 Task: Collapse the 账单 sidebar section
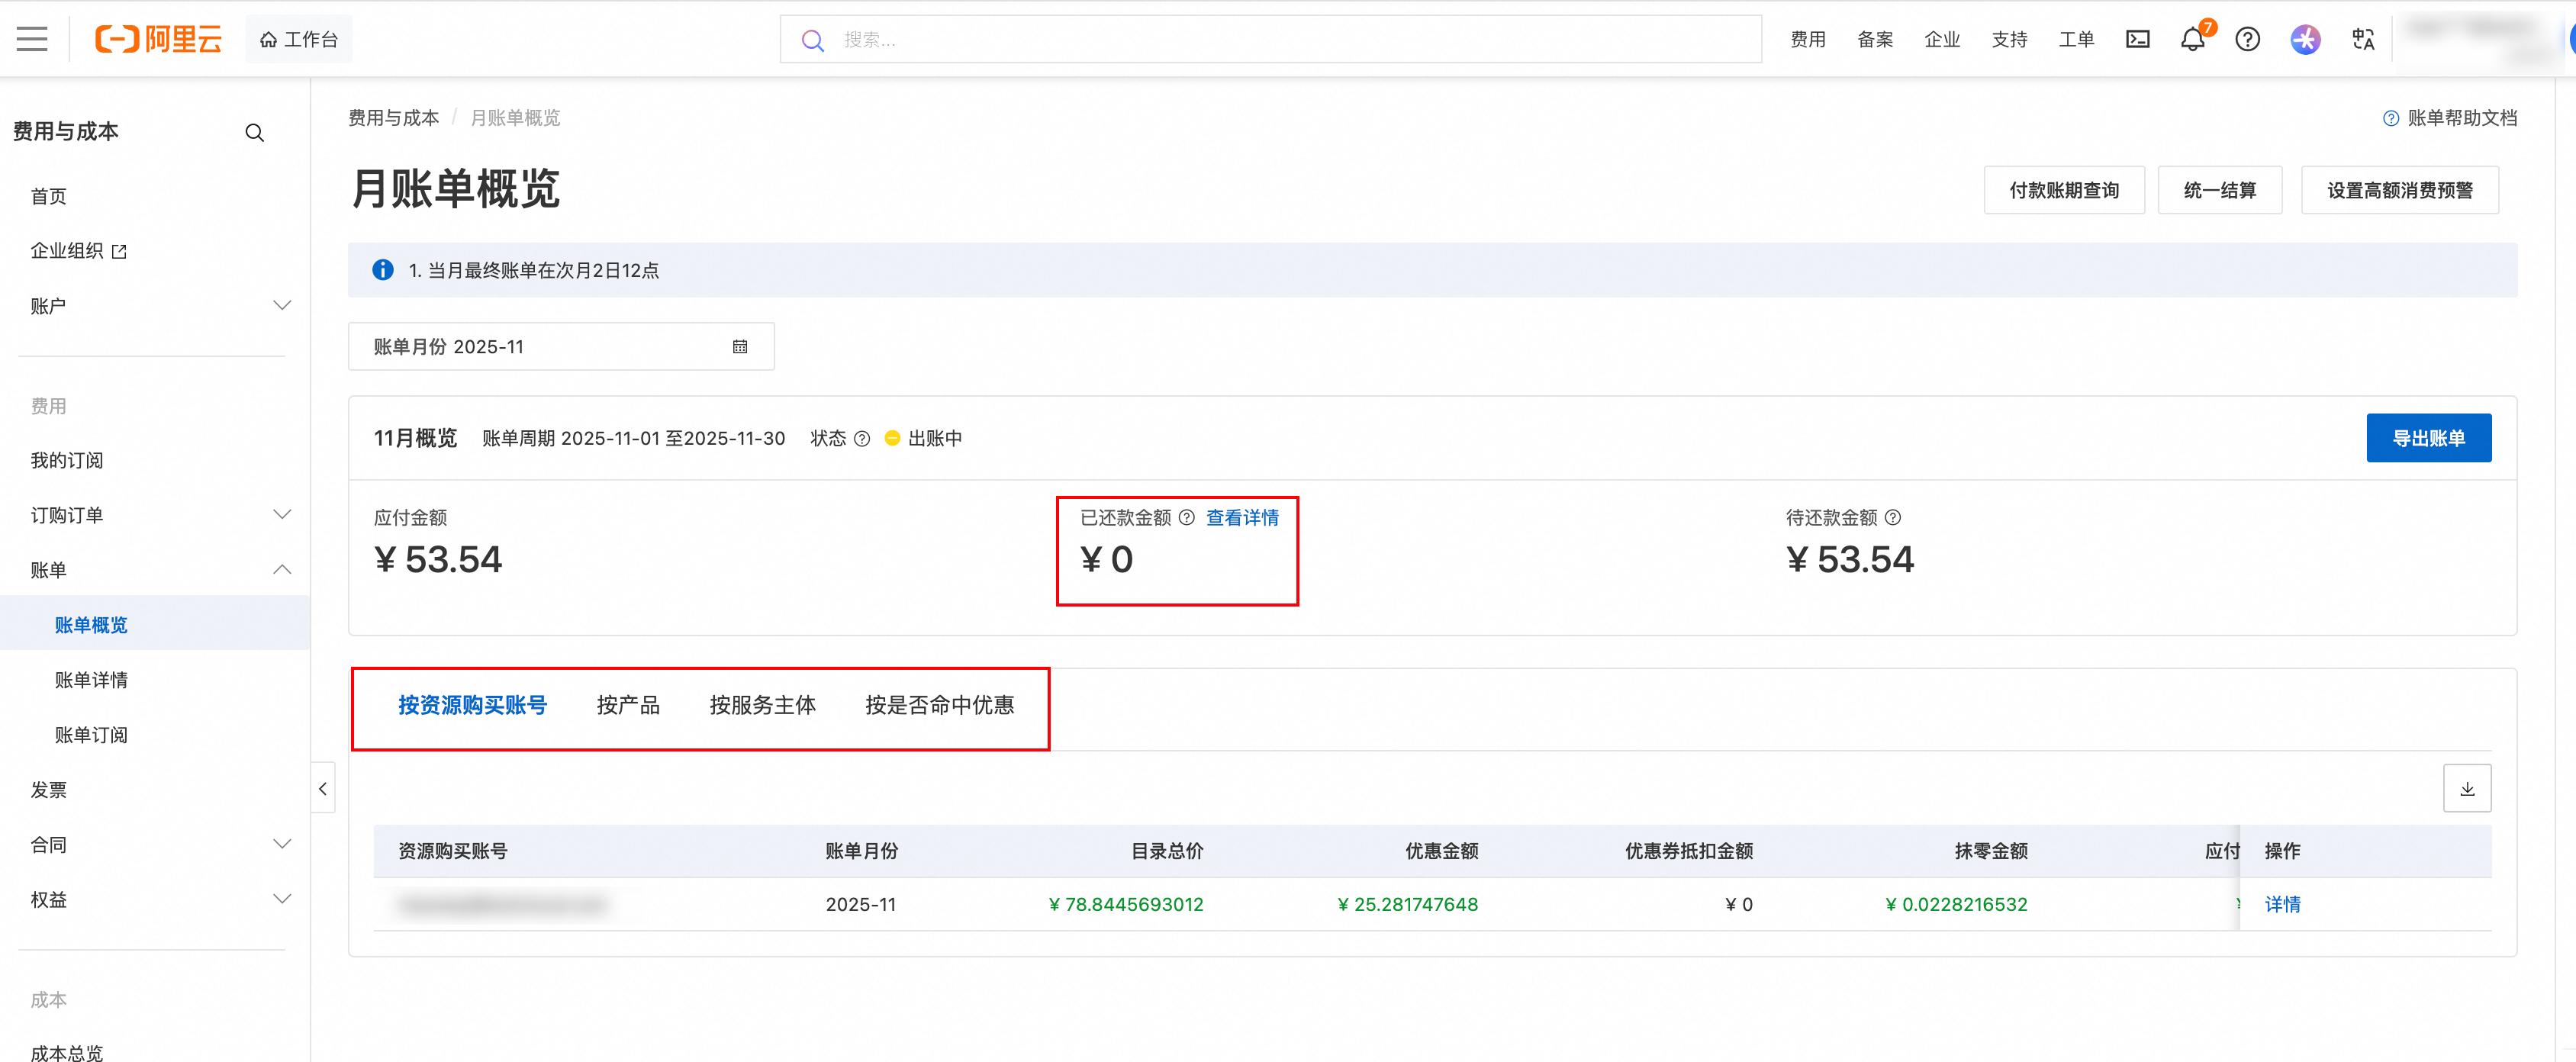click(282, 570)
